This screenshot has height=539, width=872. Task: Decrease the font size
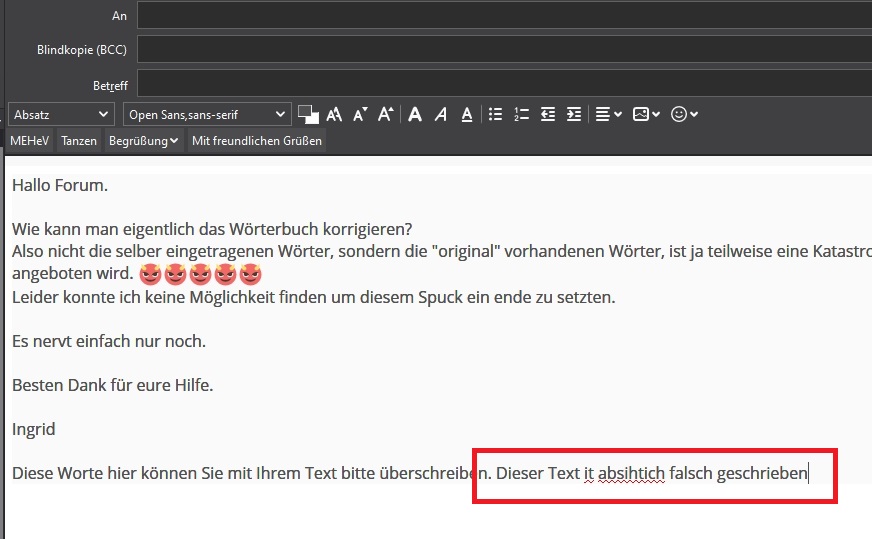point(360,115)
